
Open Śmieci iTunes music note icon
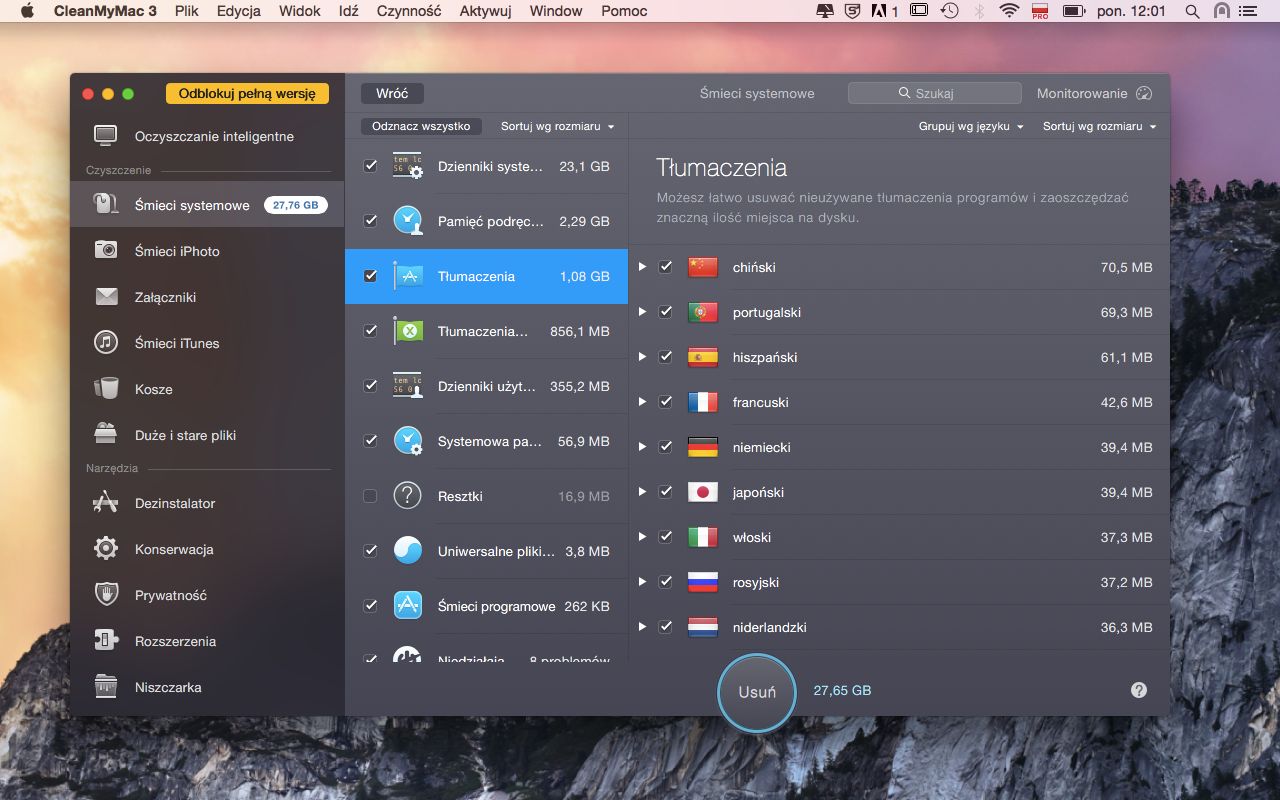pyautogui.click(x=106, y=343)
